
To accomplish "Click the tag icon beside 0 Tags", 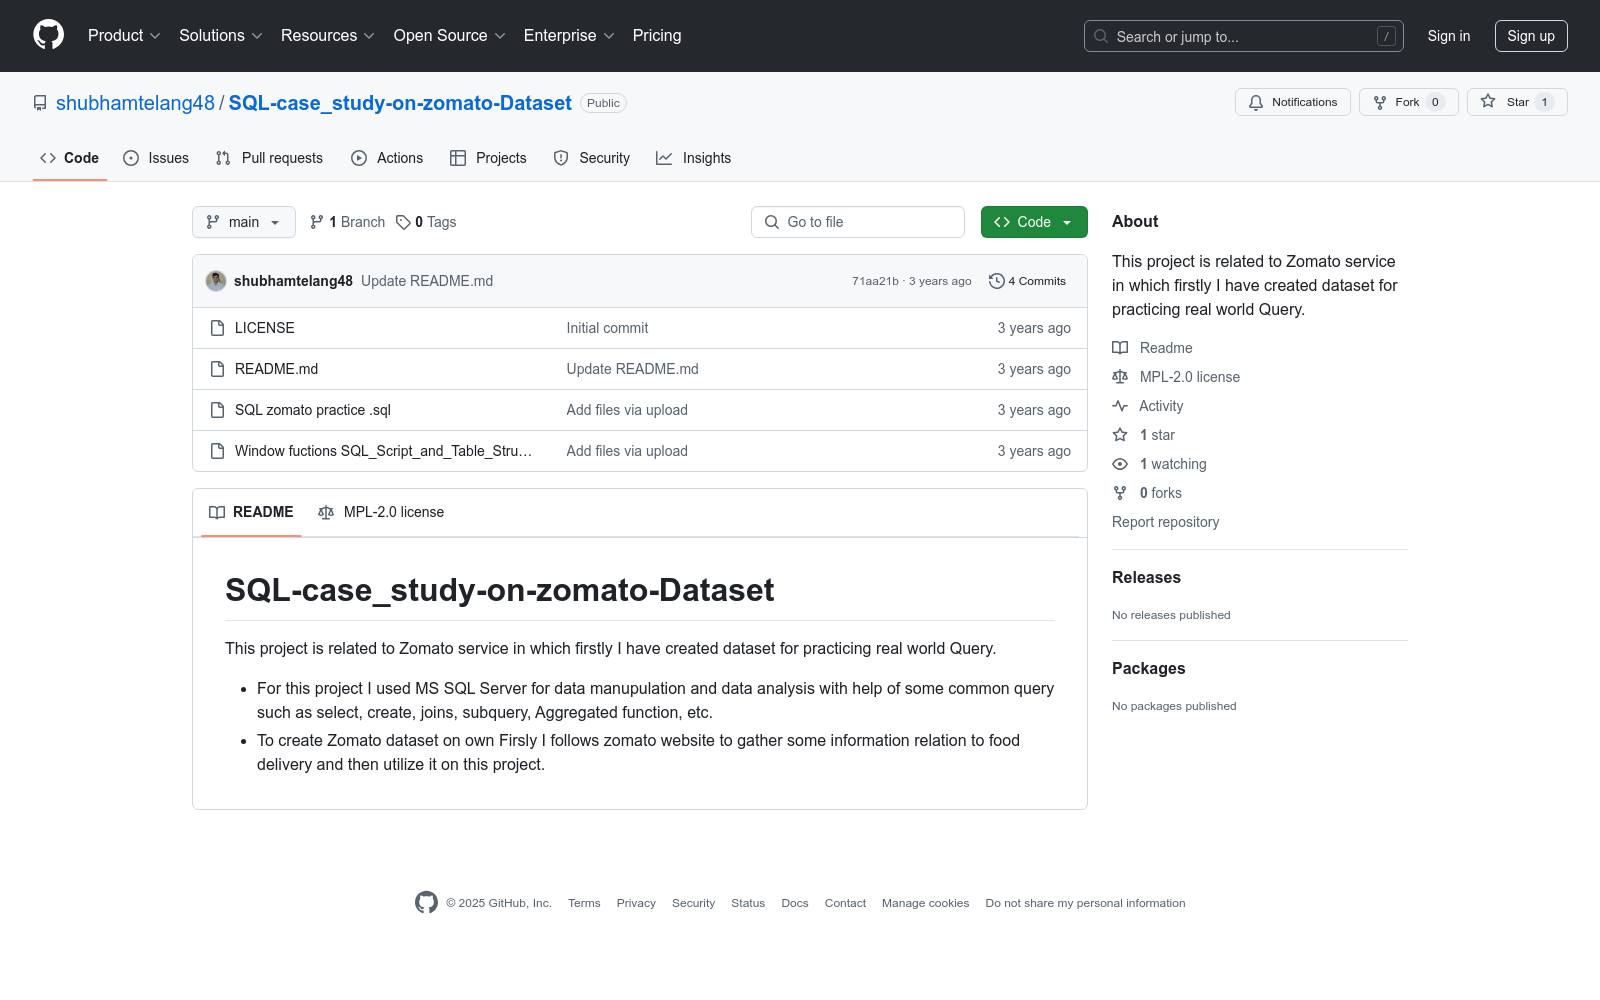I will tap(403, 222).
